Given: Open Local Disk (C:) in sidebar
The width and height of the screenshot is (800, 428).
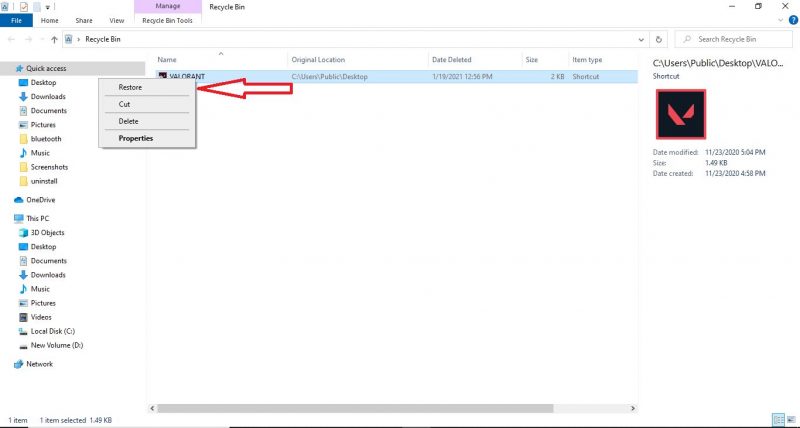Looking at the screenshot, I should 54,330.
